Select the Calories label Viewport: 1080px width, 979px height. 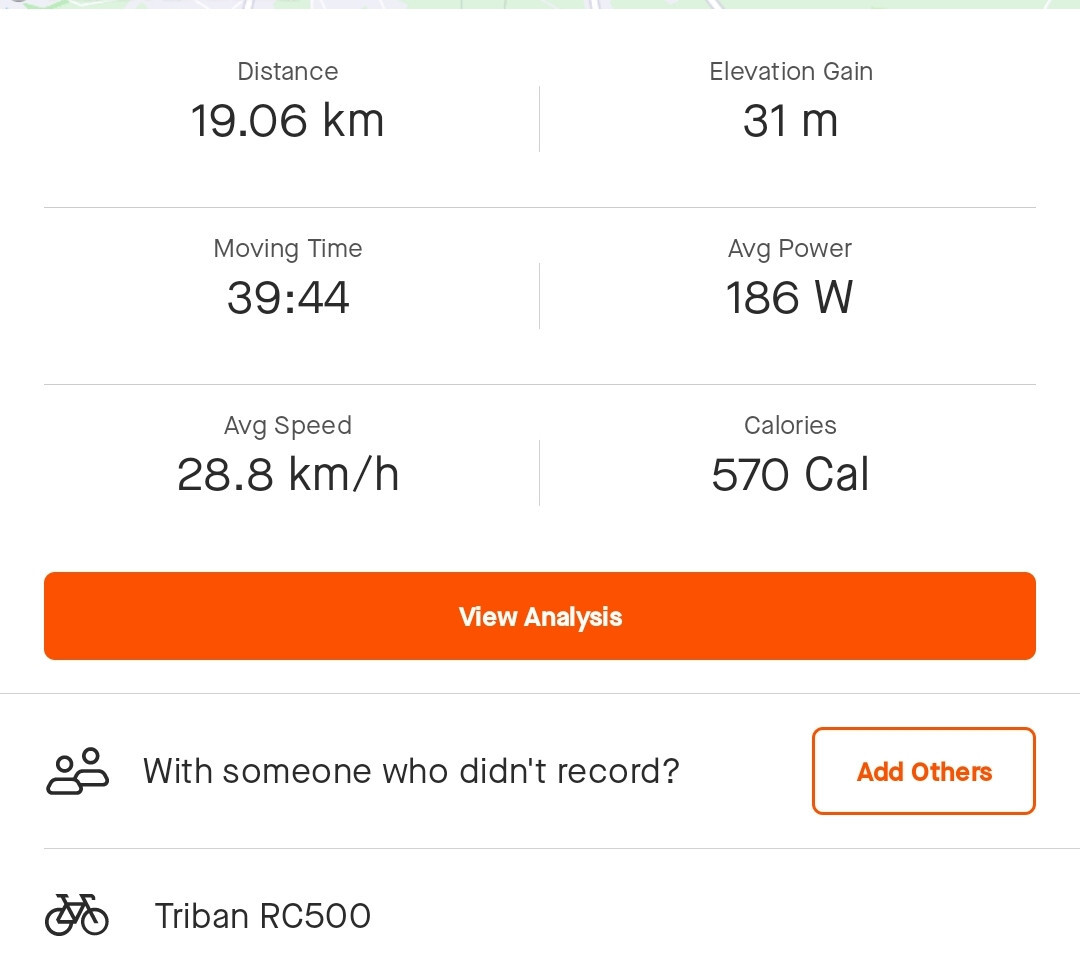[x=790, y=426]
